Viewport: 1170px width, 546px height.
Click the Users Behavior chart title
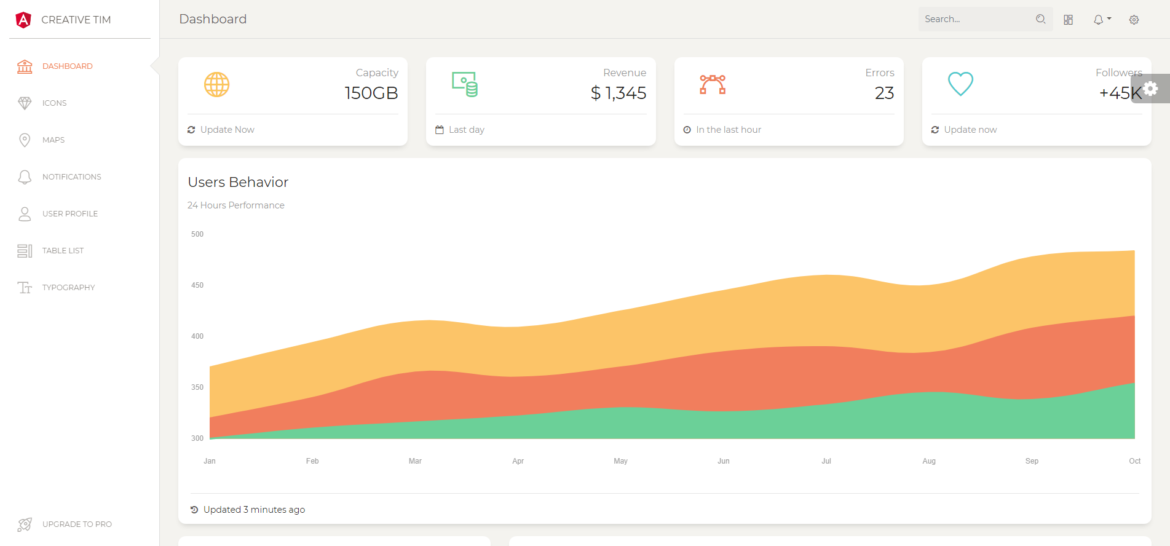(x=238, y=182)
